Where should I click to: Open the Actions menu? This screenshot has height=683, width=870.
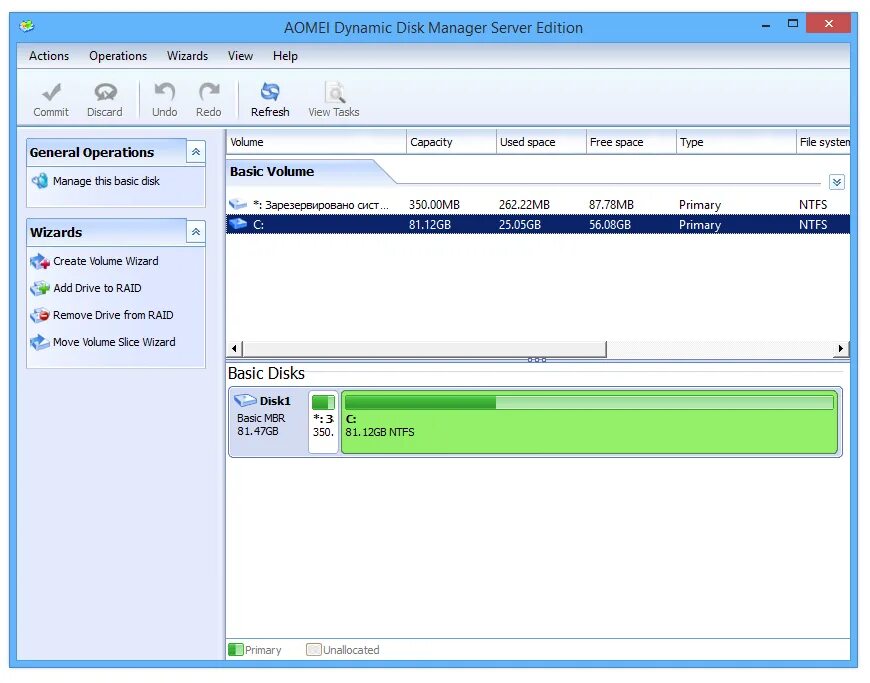click(x=49, y=56)
